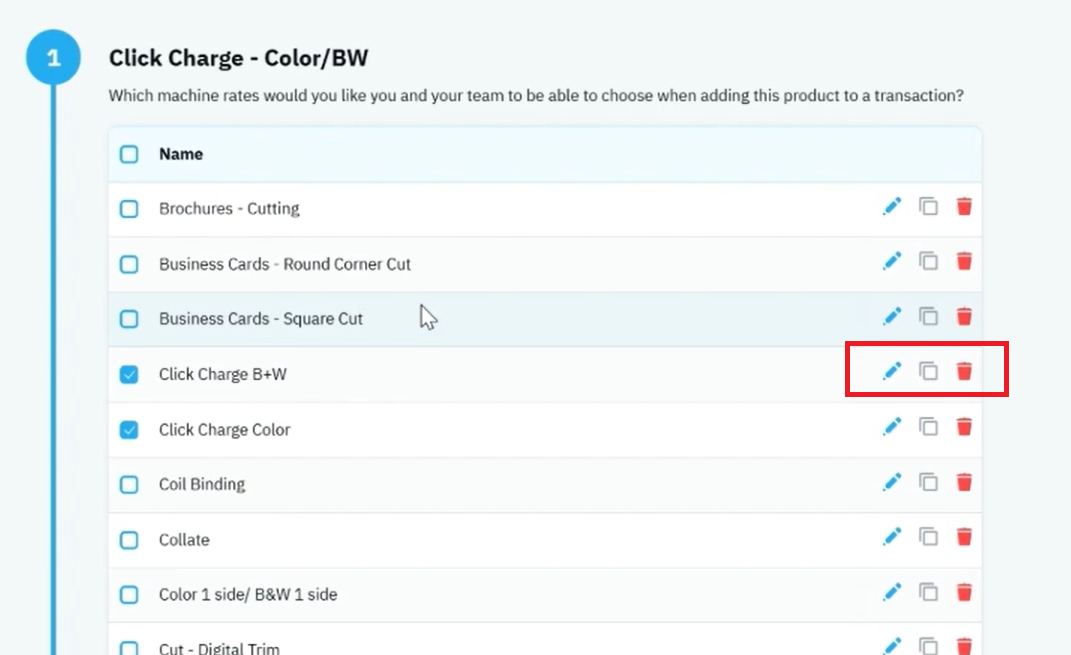The width and height of the screenshot is (1071, 655).
Task: Click the pencil icon for Click Charge B+W
Action: click(891, 371)
